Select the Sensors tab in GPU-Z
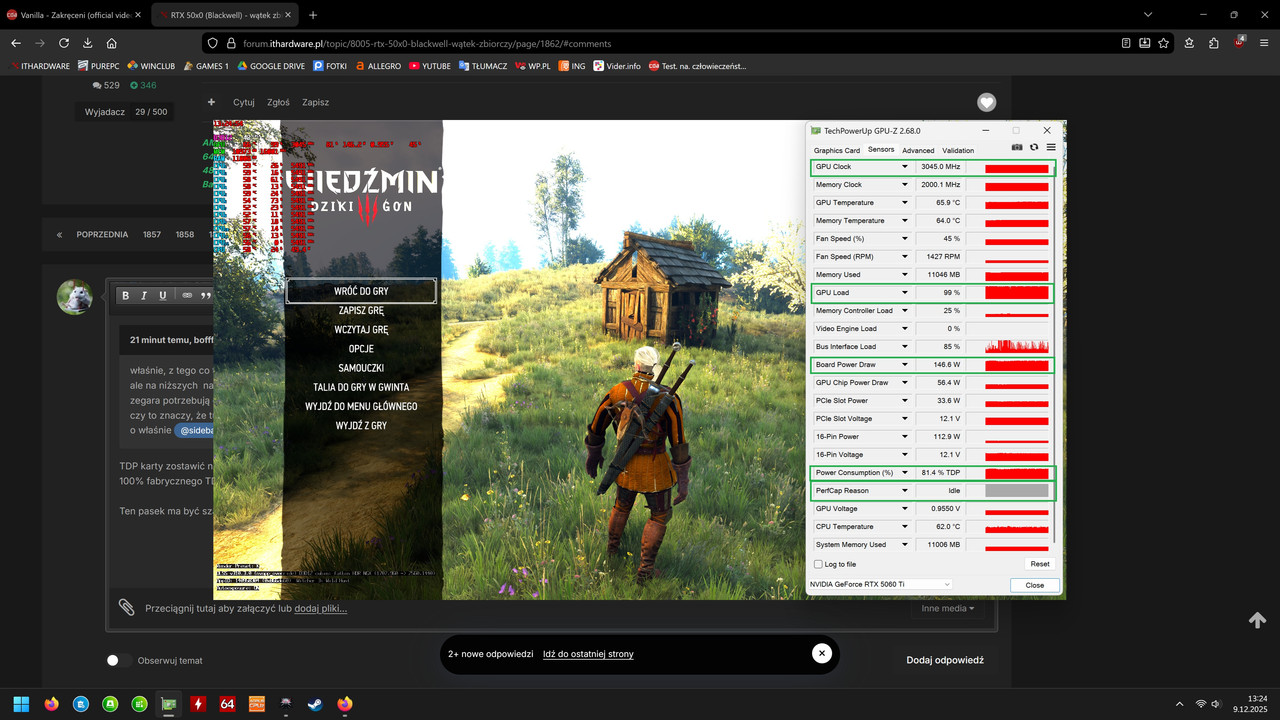Viewport: 1280px width, 720px height. pyautogui.click(x=881, y=150)
